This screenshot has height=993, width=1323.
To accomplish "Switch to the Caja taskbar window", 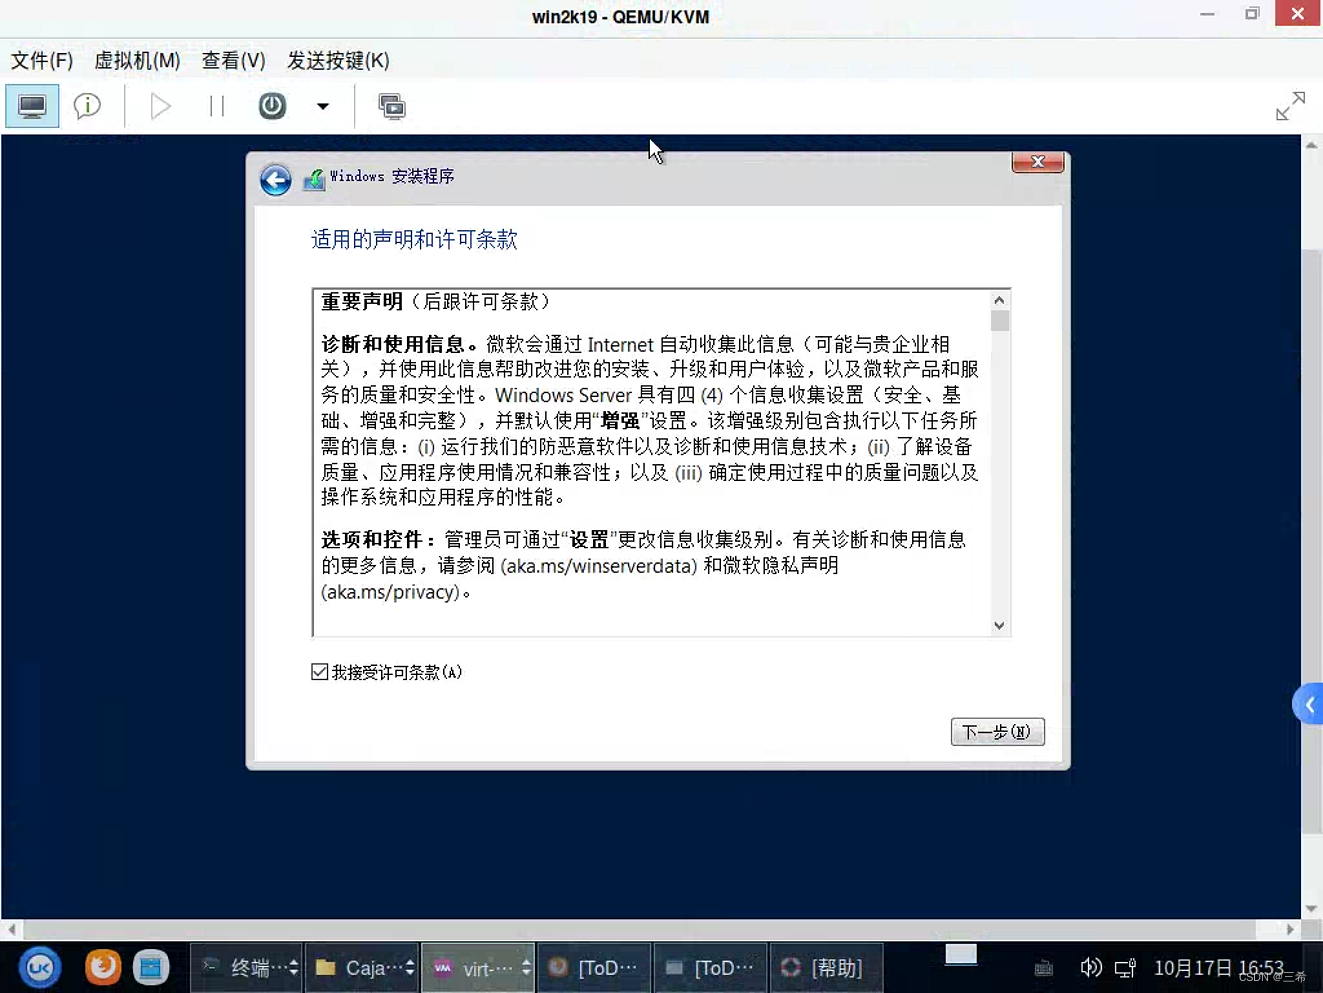I will [362, 968].
